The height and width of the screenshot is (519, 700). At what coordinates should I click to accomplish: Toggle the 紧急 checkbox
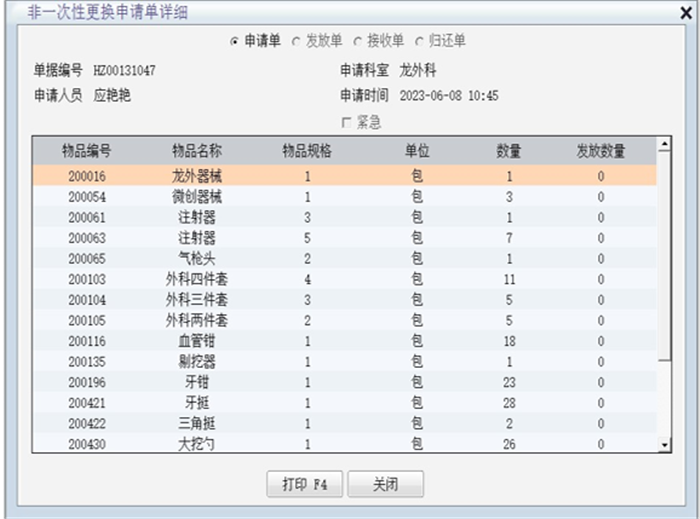coord(347,122)
